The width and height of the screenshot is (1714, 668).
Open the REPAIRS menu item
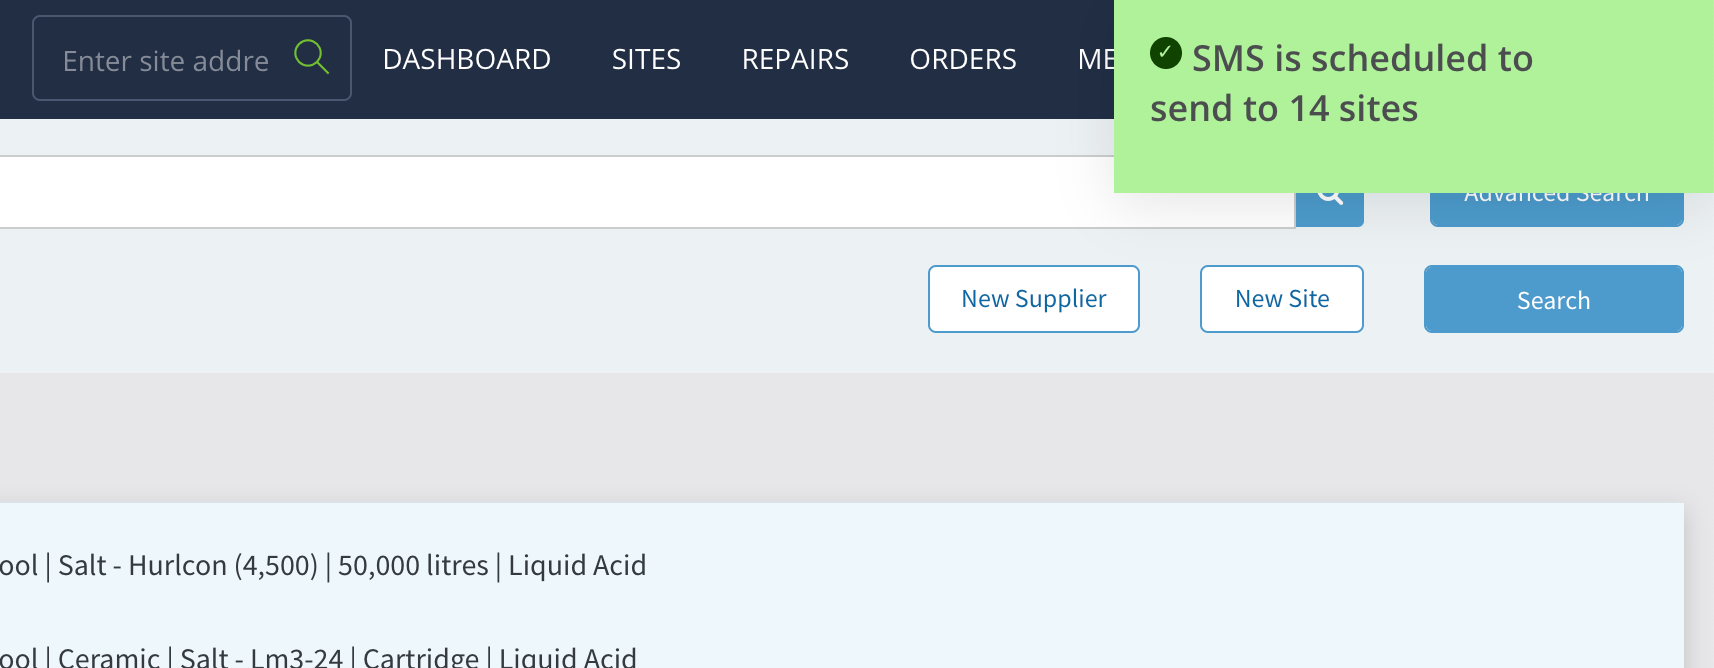tap(795, 59)
